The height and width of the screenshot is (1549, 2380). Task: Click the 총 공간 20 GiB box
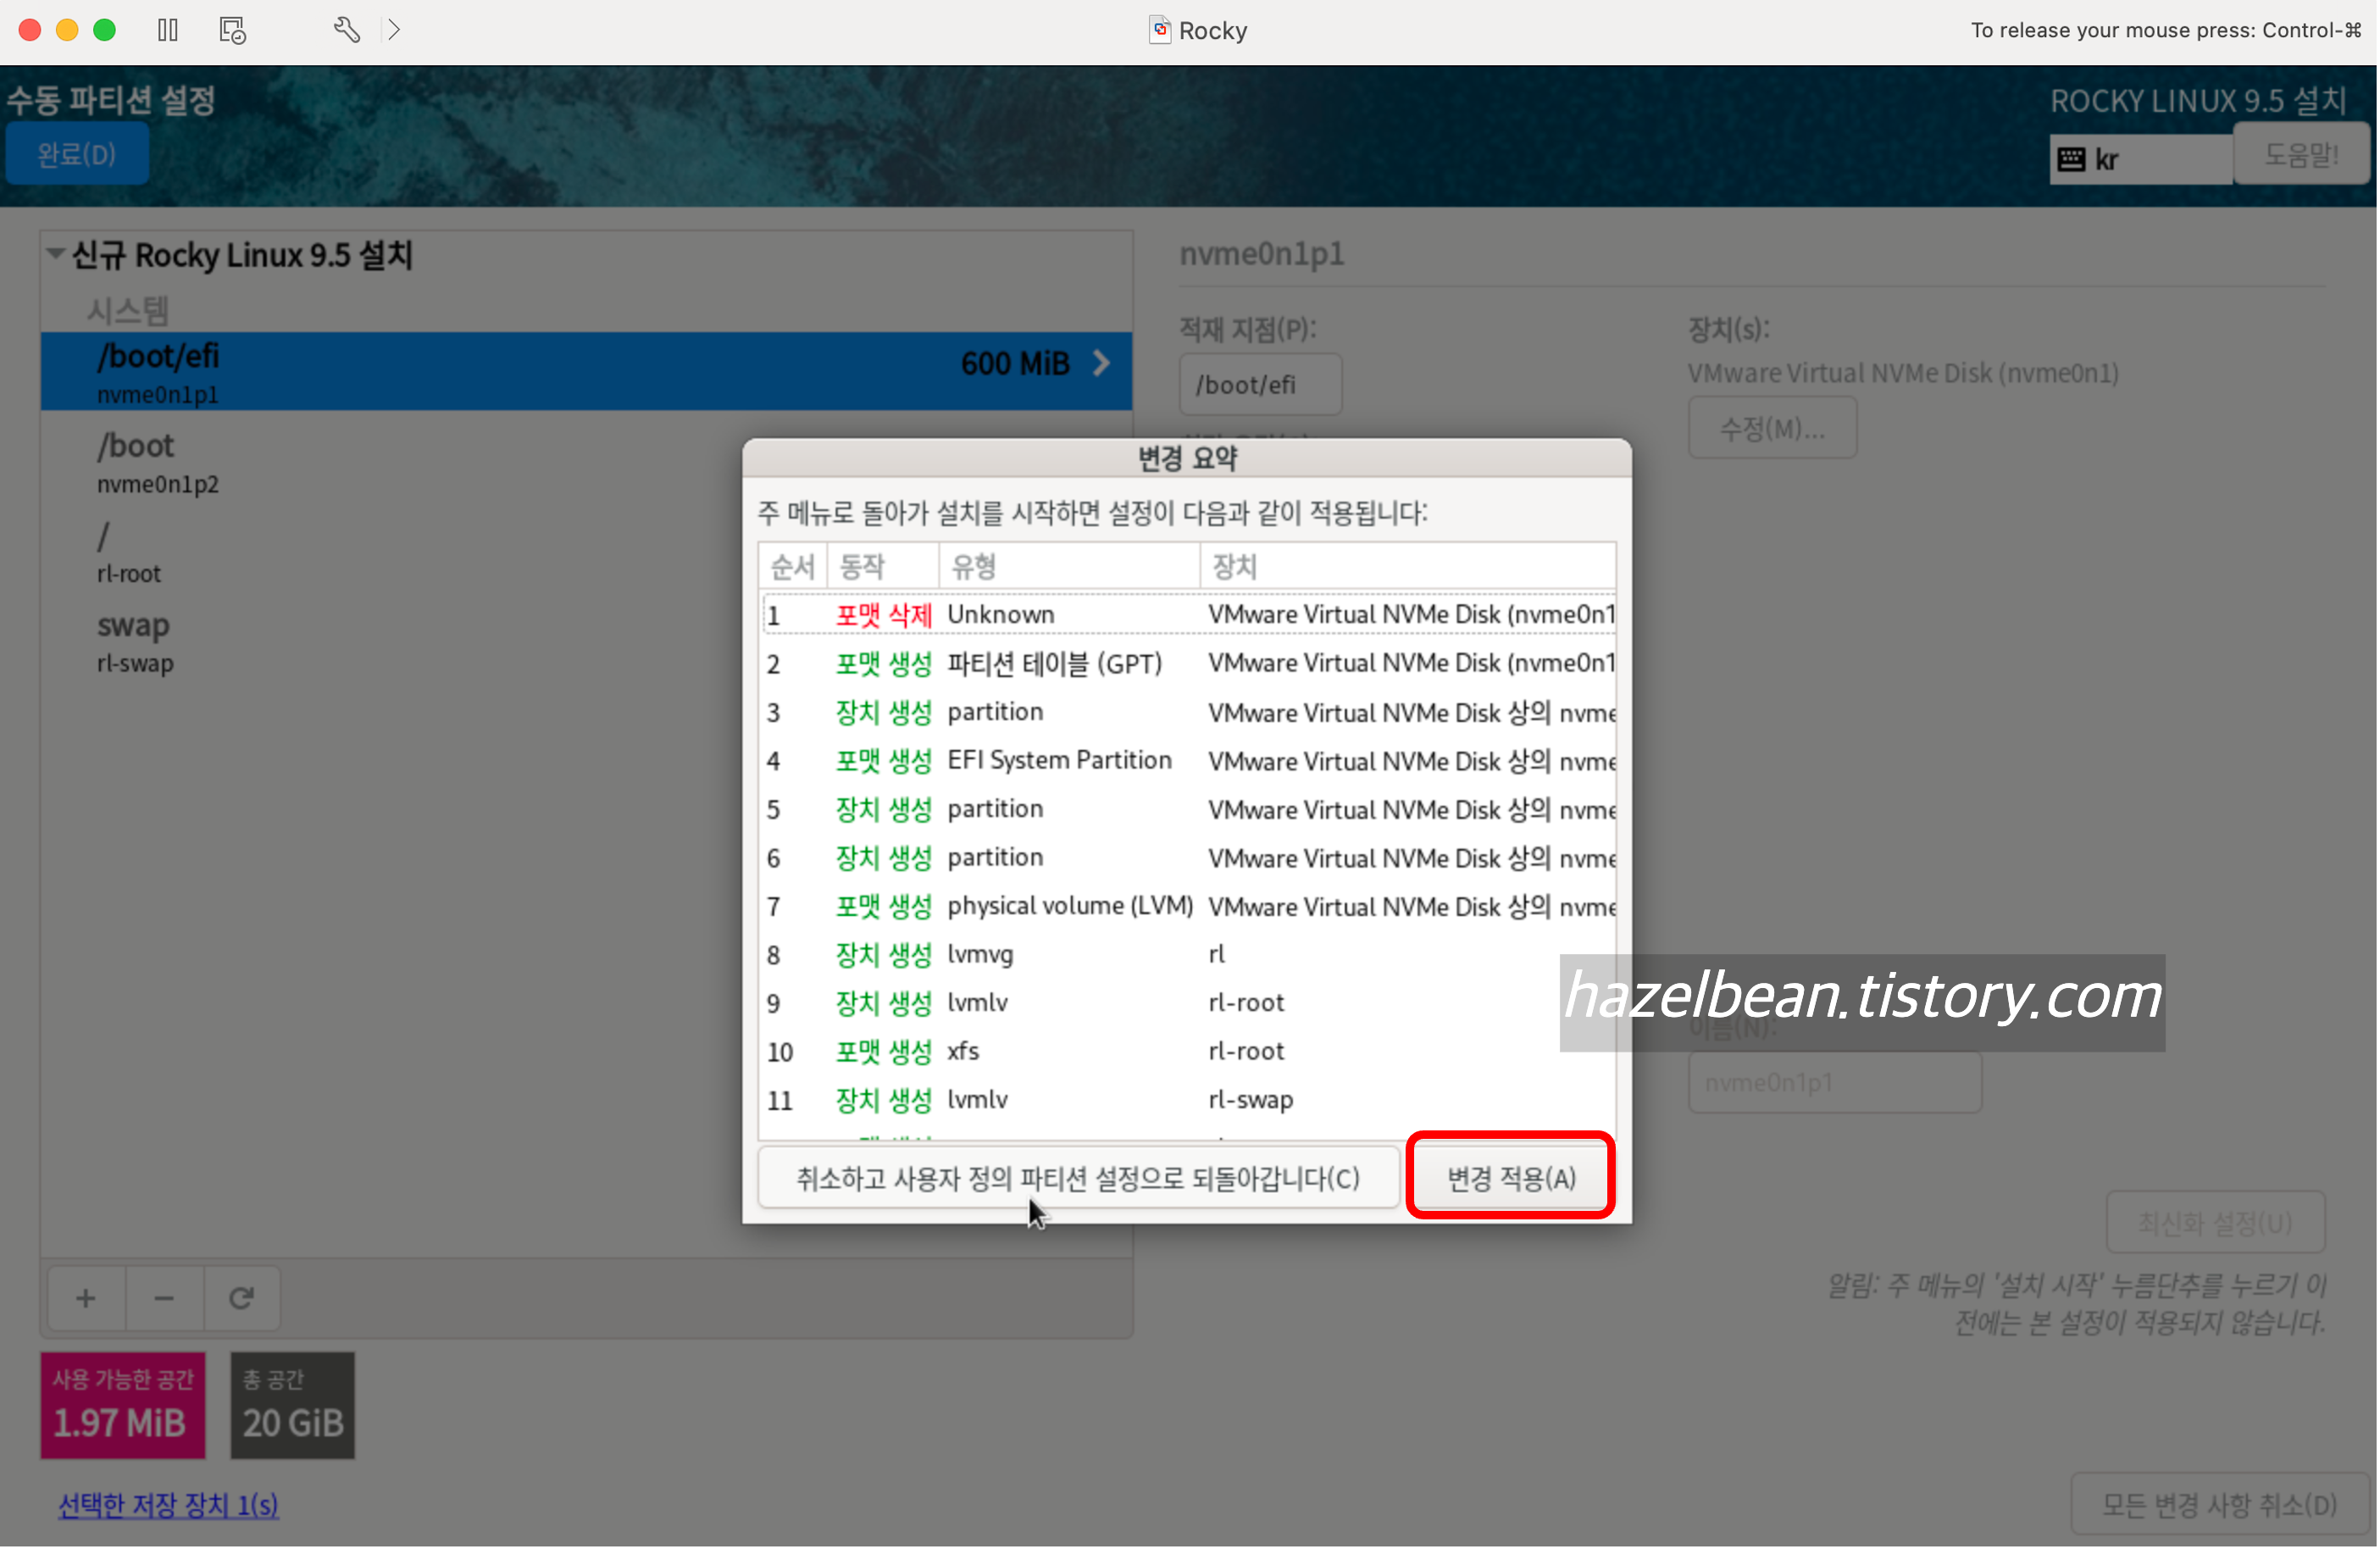click(293, 1406)
